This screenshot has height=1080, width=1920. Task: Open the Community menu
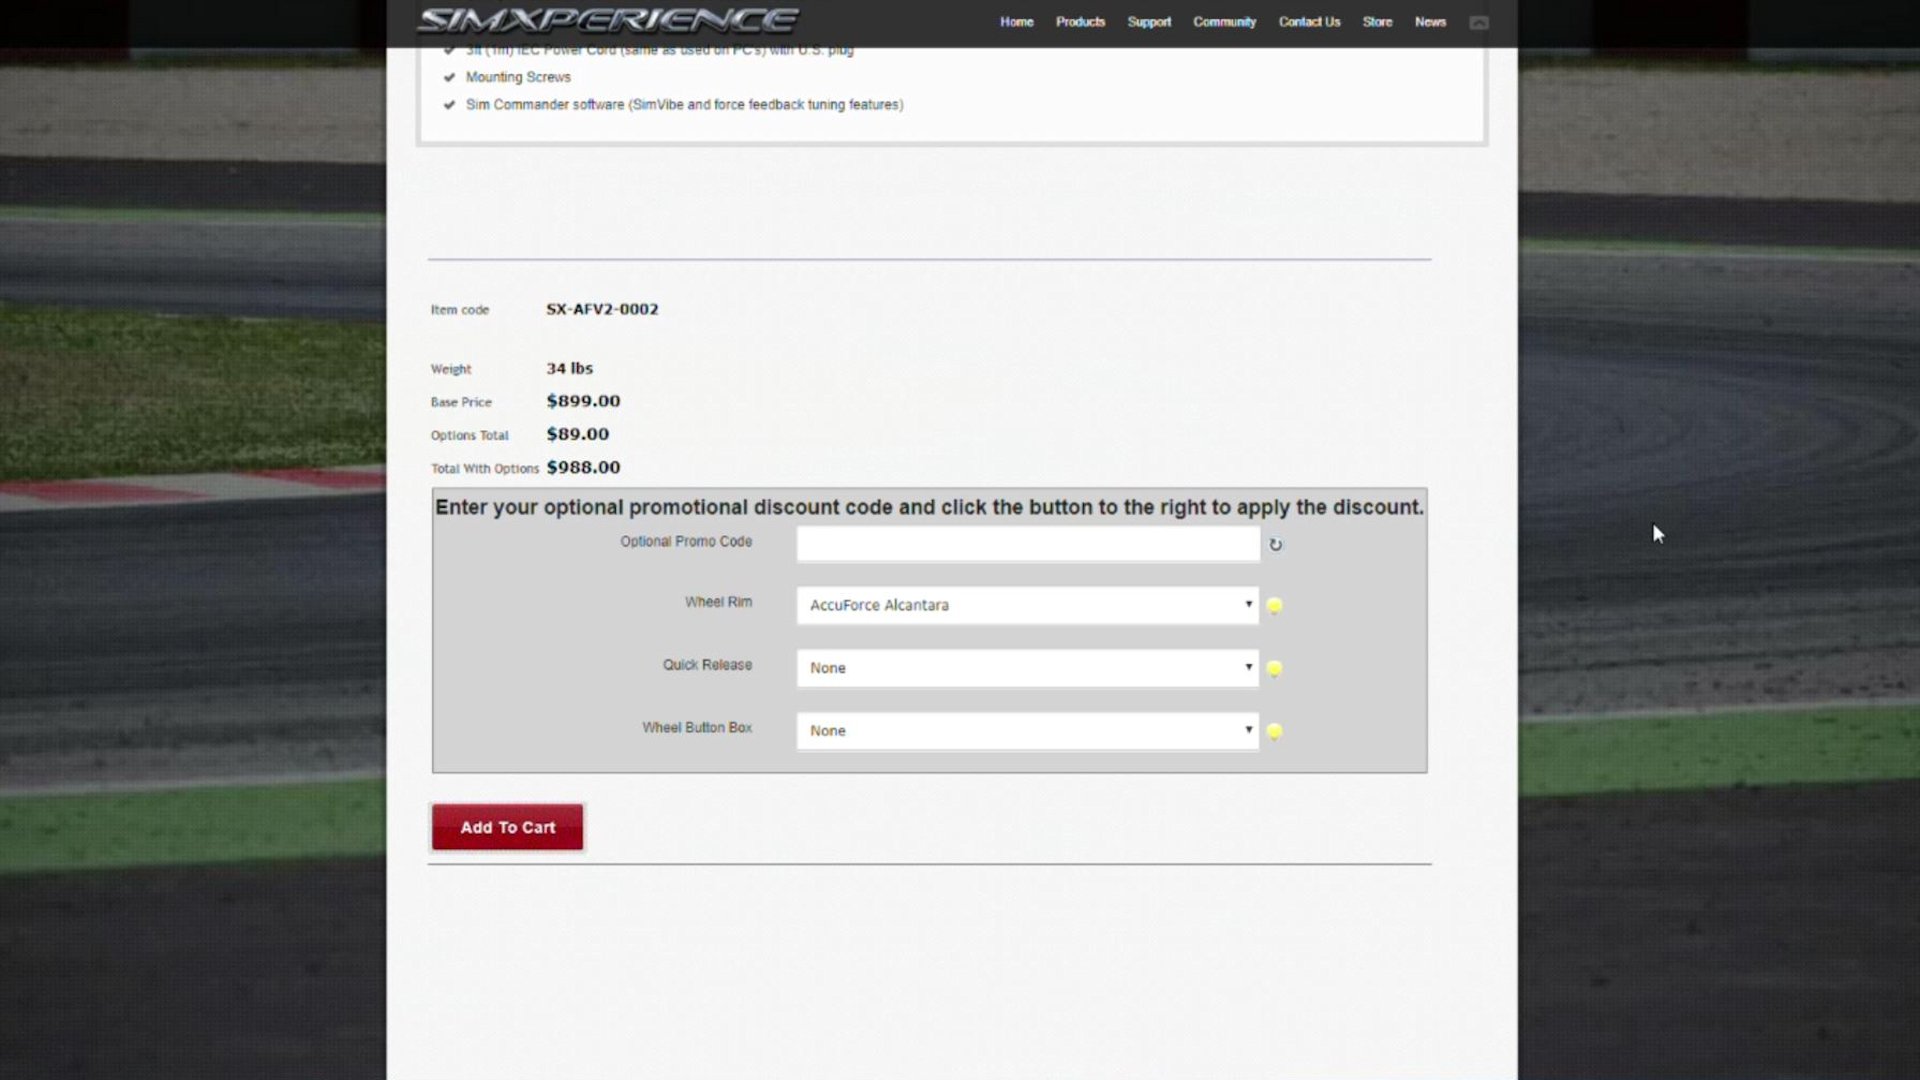click(1224, 22)
